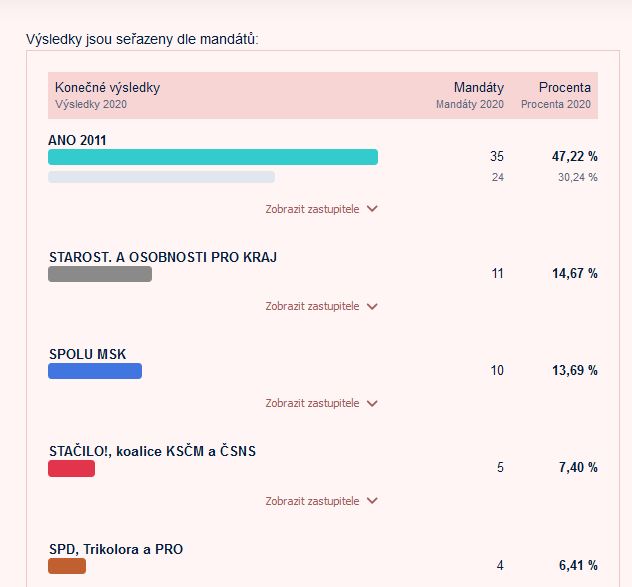Expand SPOLU MSK representatives chevron
This screenshot has width=632, height=587.
[373, 404]
